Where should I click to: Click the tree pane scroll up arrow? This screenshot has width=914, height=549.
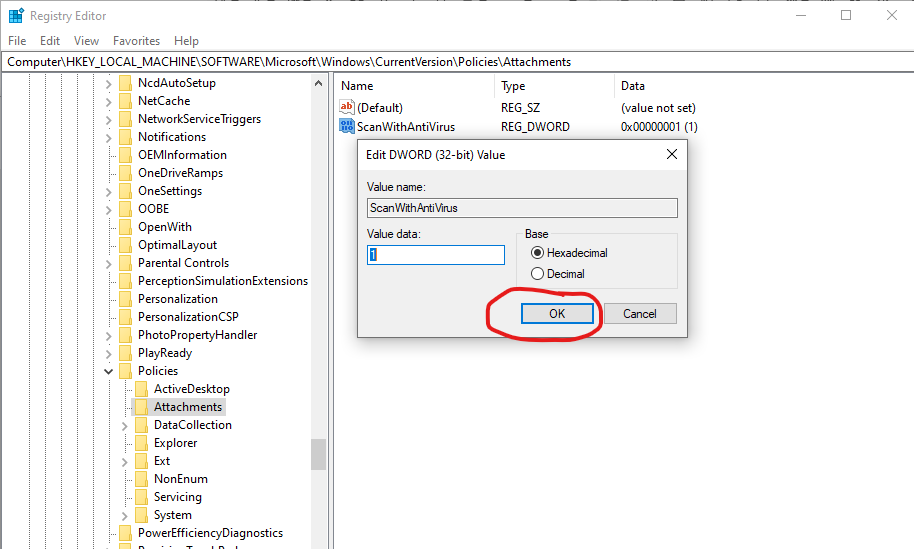[x=318, y=83]
